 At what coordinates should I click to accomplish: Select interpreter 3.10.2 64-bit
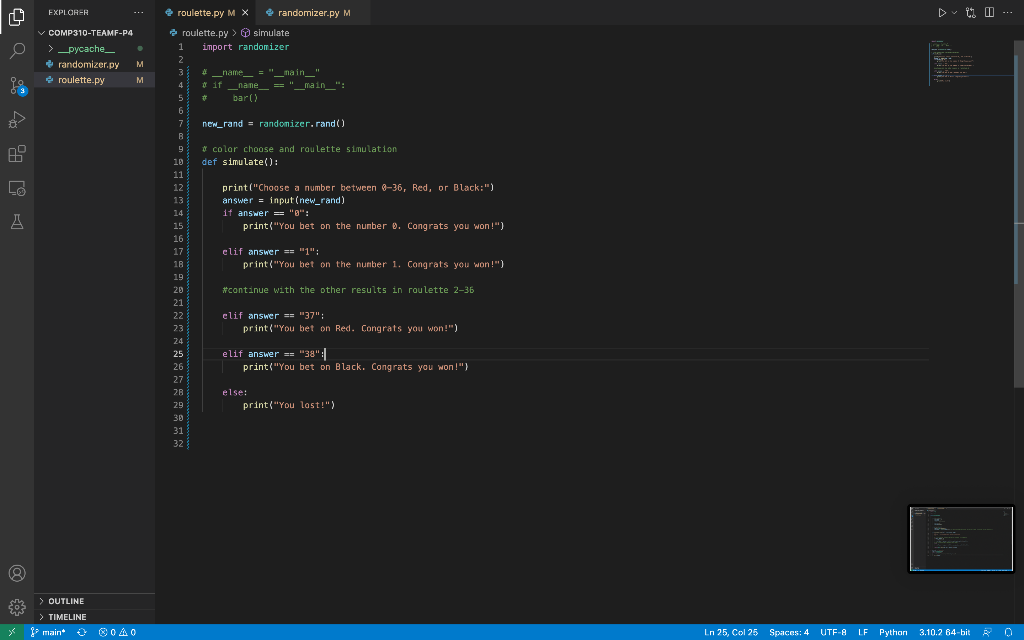pyautogui.click(x=944, y=632)
